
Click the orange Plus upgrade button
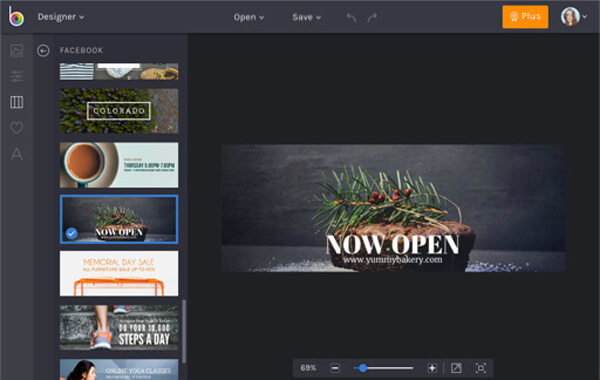(525, 16)
